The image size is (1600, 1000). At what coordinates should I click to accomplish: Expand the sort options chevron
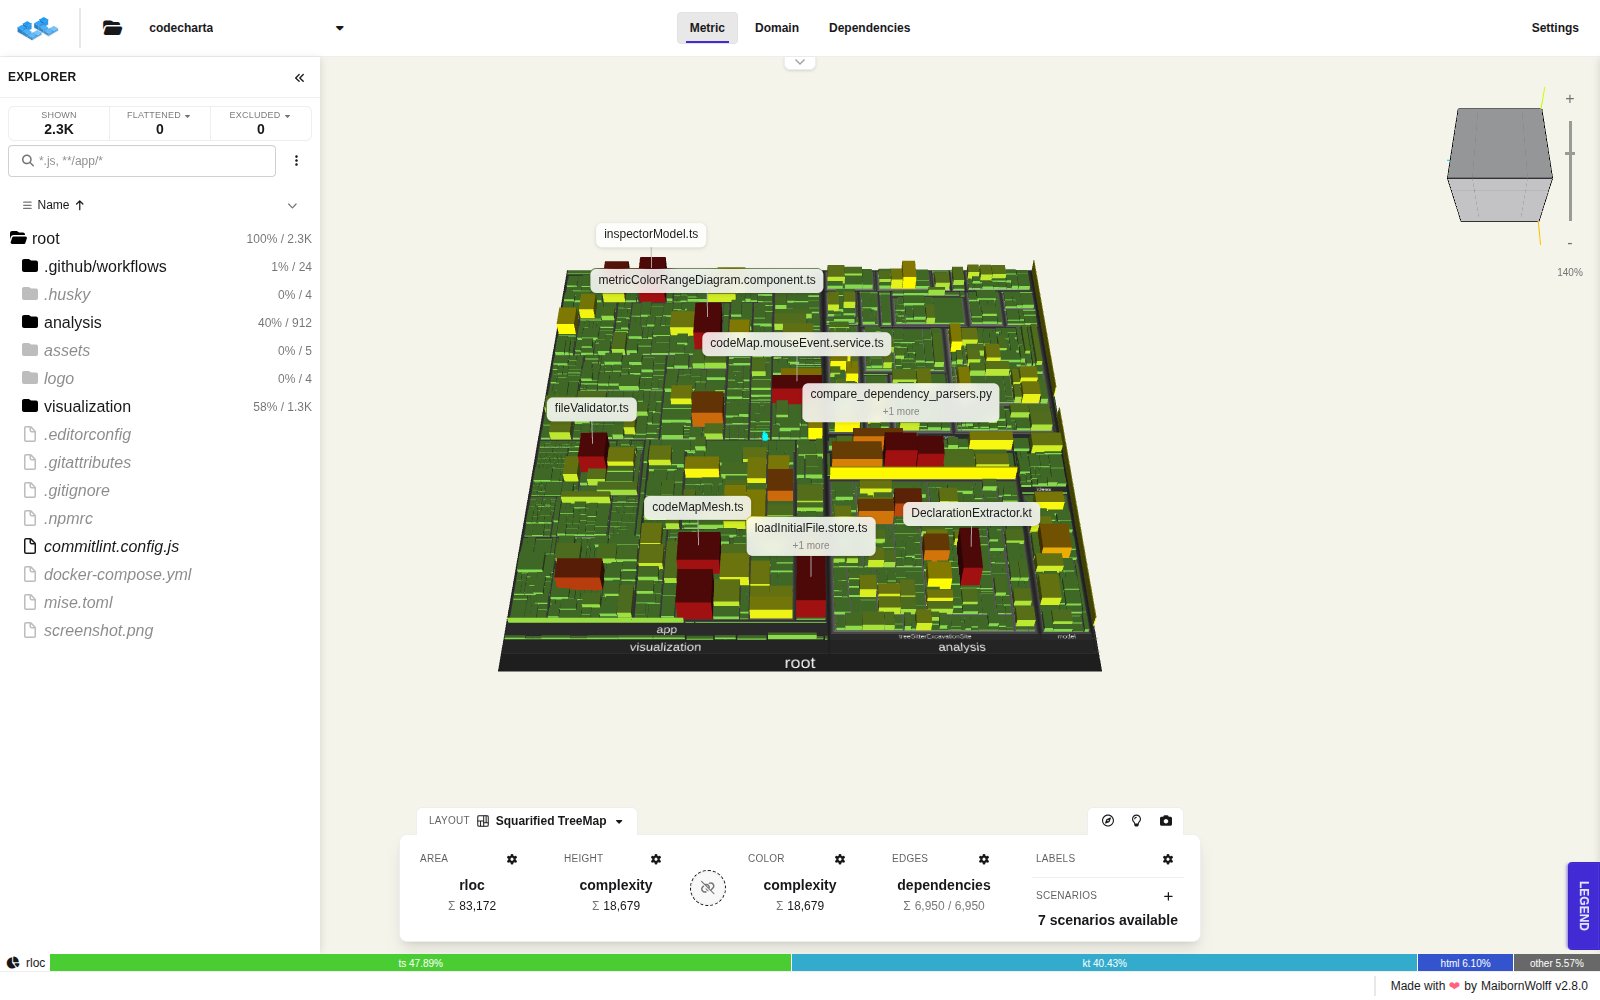(292, 206)
